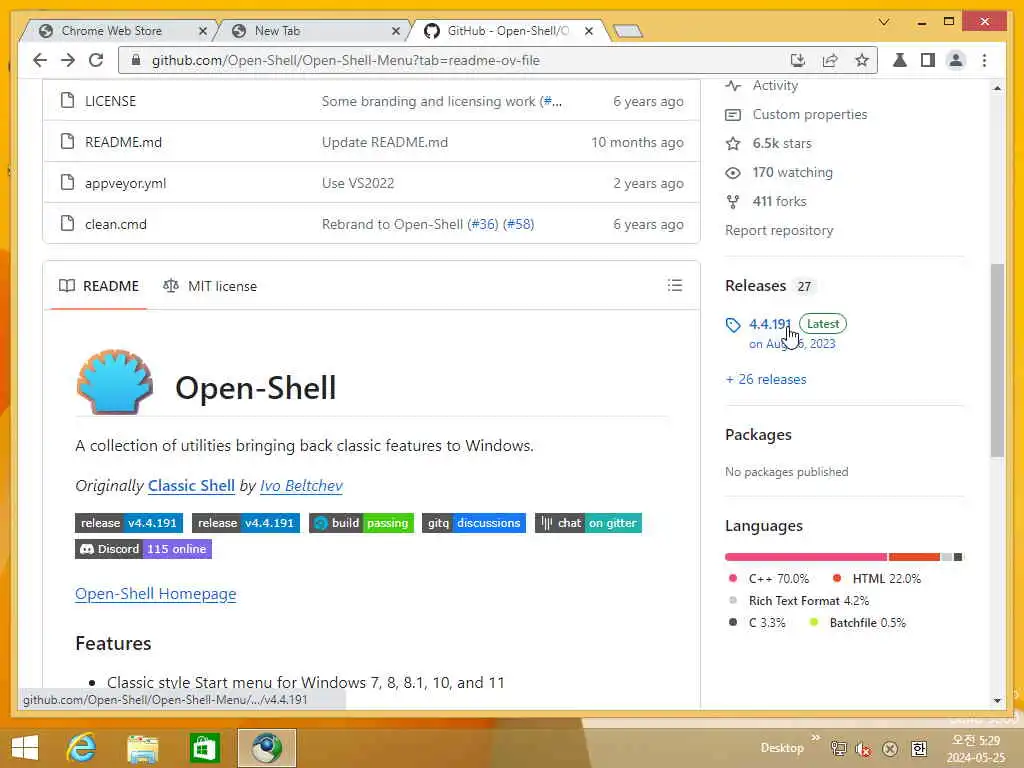View 411 forks list

pyautogui.click(x=779, y=201)
